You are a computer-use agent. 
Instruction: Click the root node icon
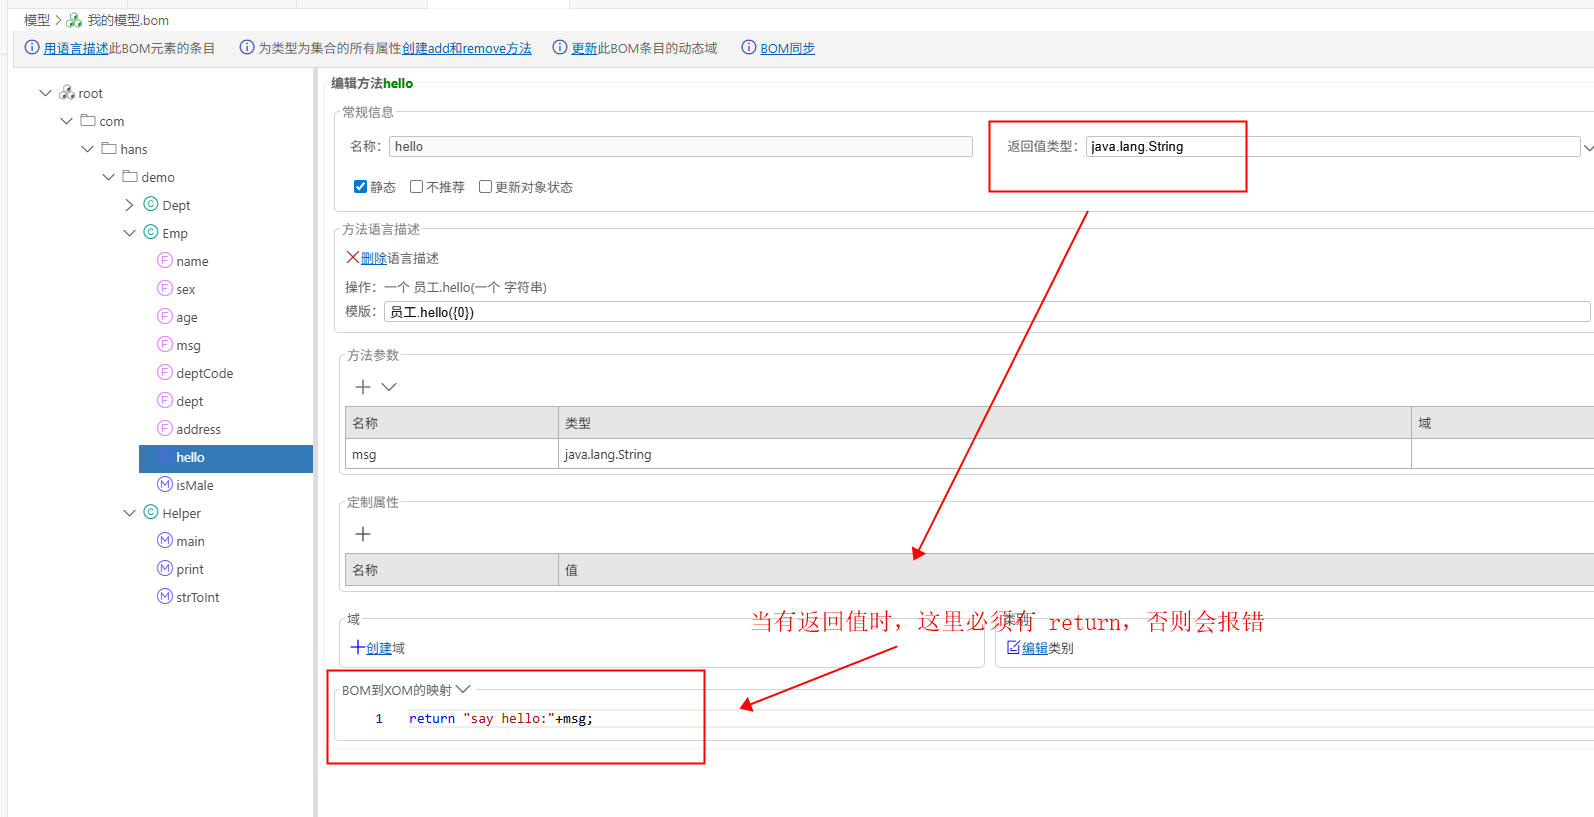(67, 92)
